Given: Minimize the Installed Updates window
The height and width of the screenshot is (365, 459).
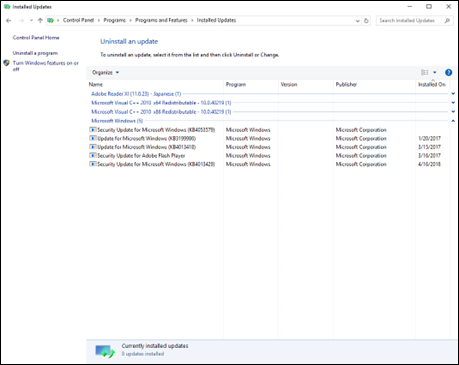Looking at the screenshot, I should [x=410, y=7].
